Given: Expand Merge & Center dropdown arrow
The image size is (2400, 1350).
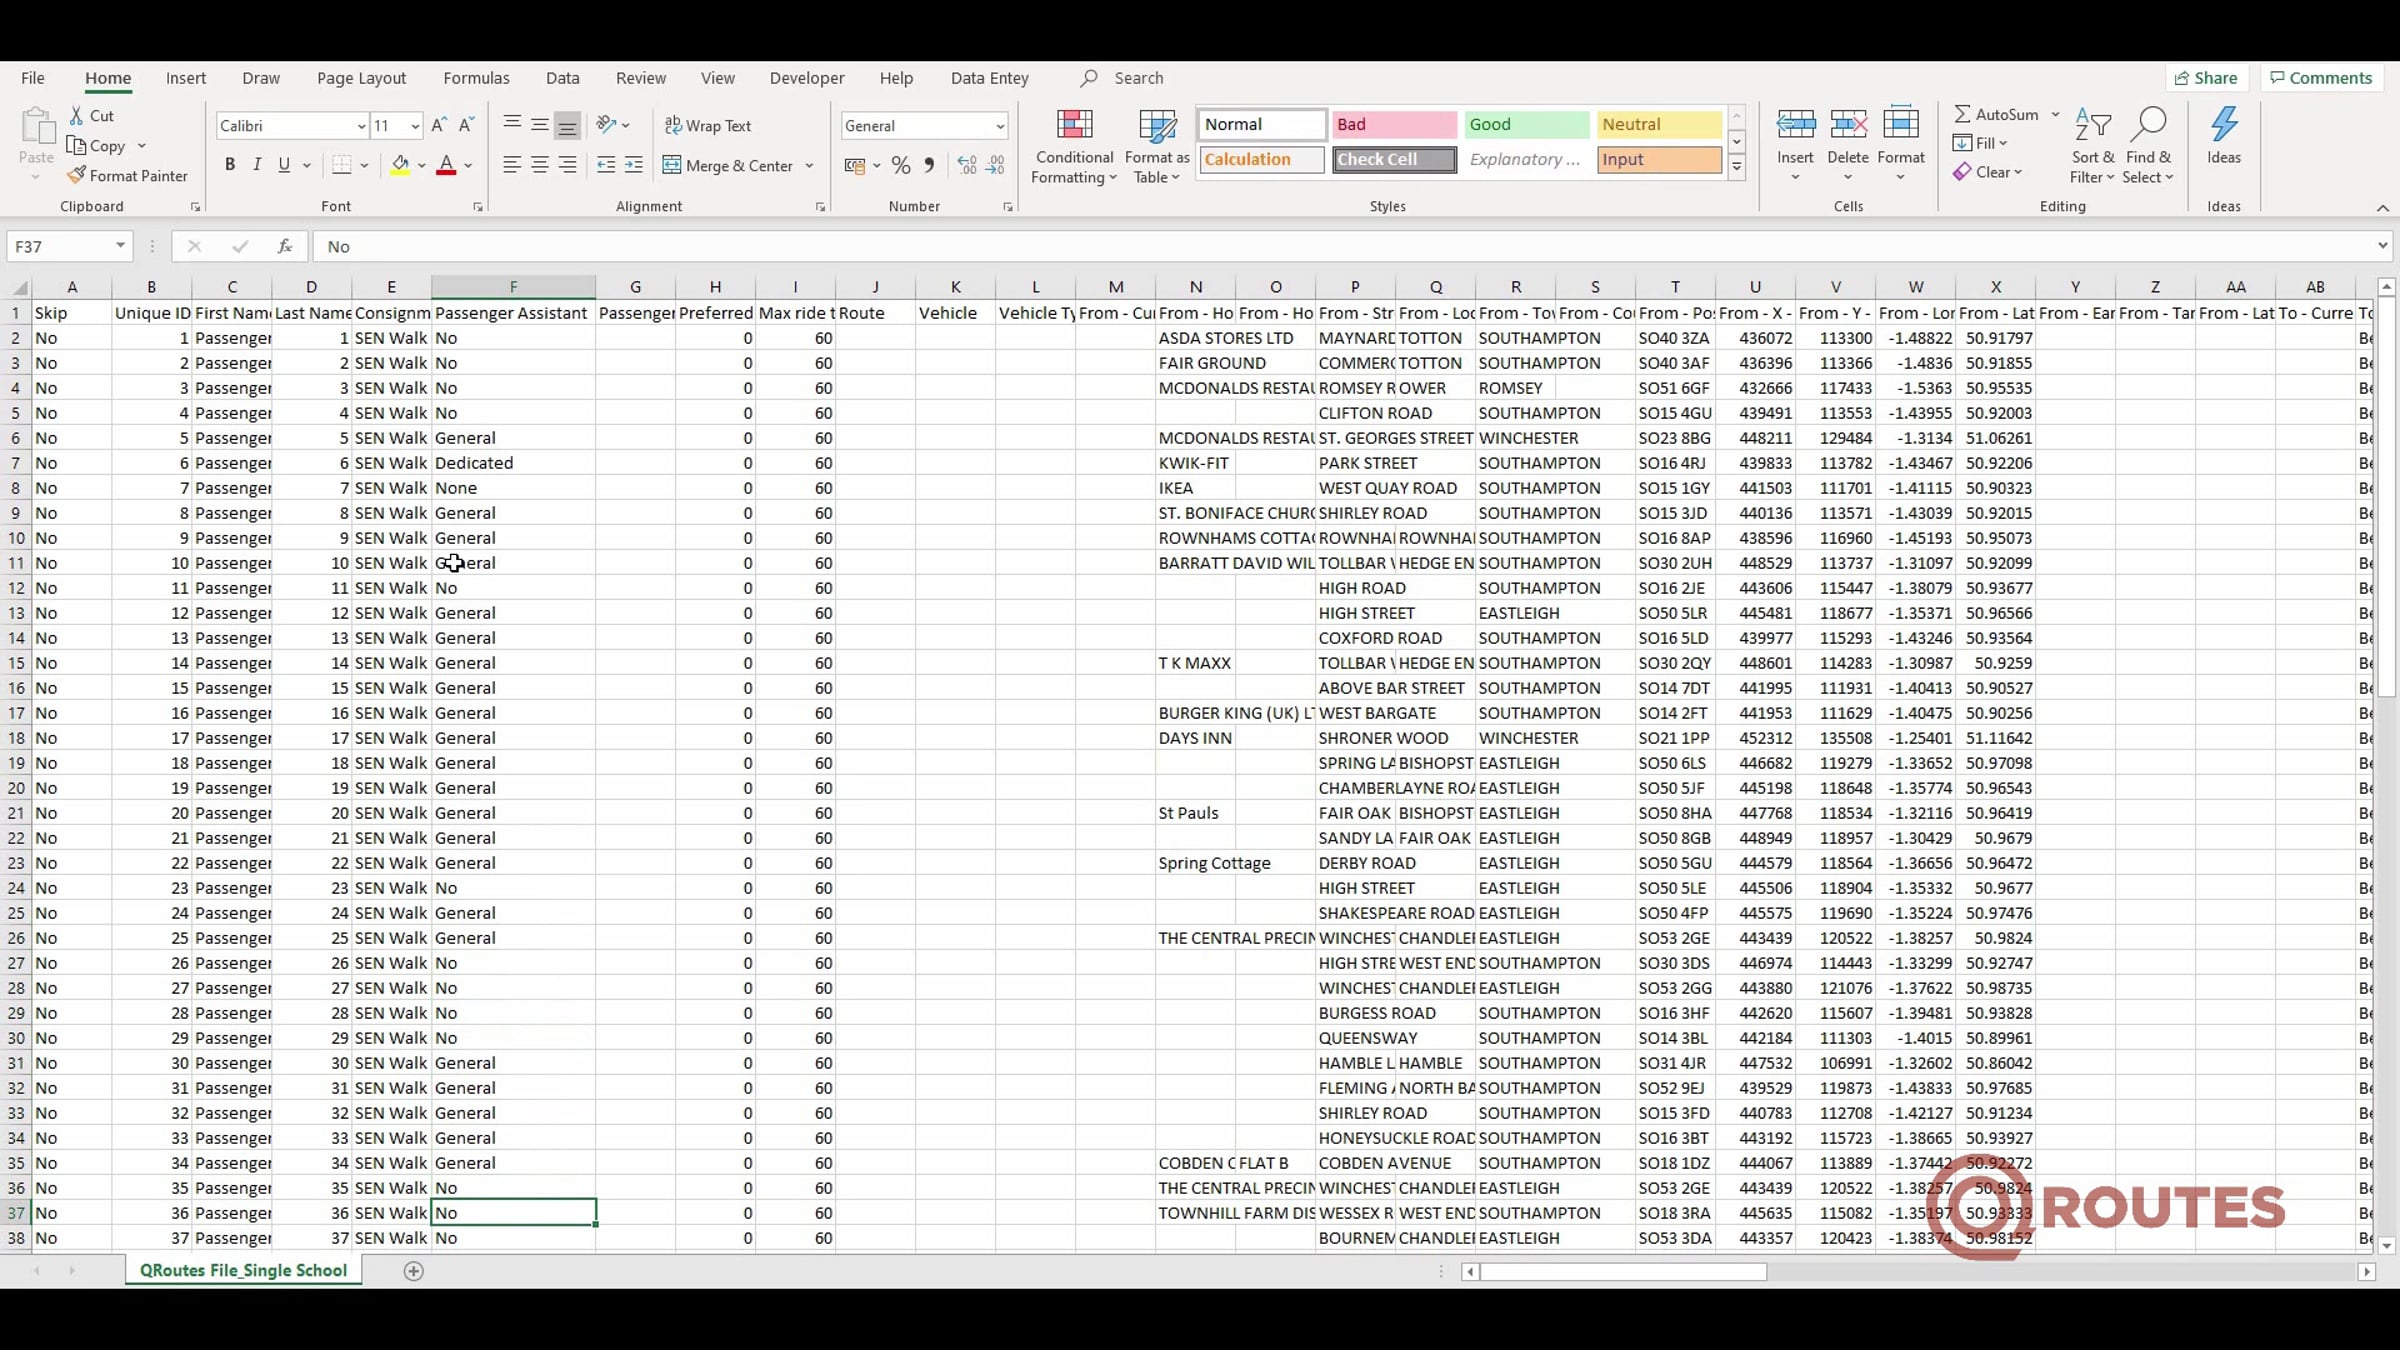Looking at the screenshot, I should point(809,166).
